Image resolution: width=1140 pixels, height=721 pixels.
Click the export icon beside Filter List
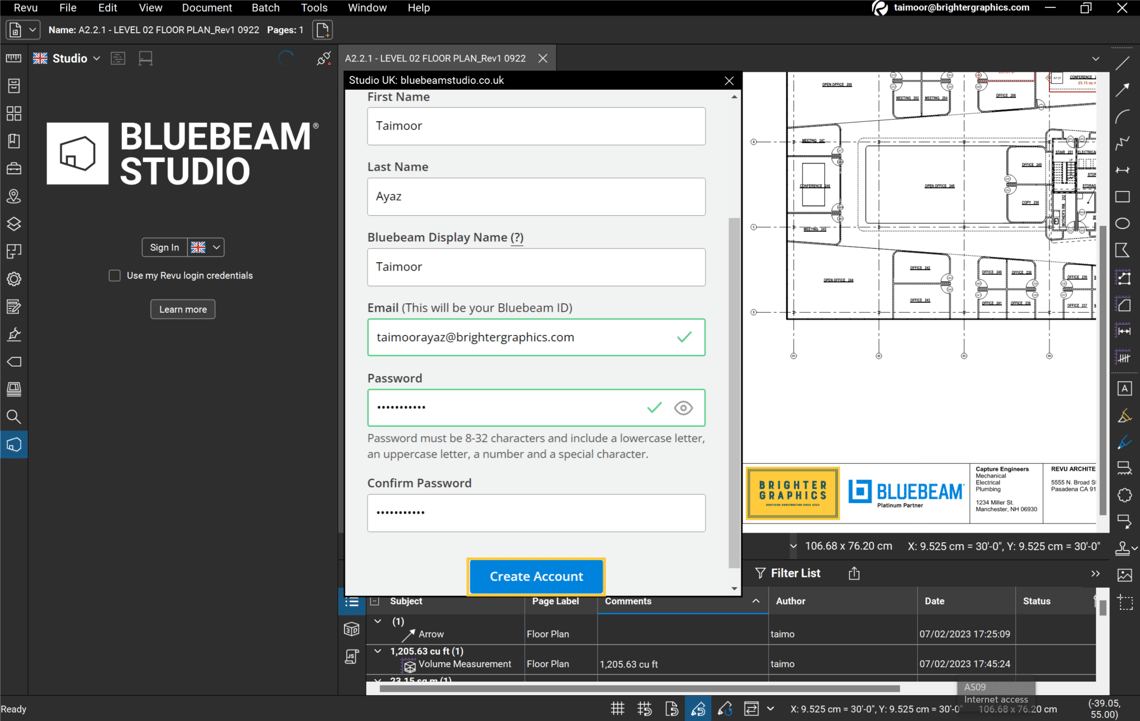(854, 573)
